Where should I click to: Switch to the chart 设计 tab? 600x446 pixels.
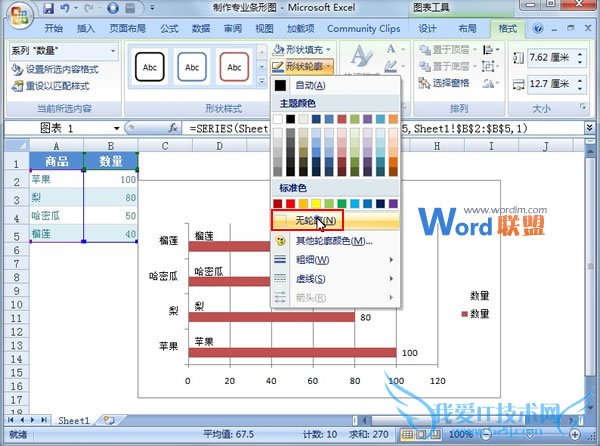point(427,29)
